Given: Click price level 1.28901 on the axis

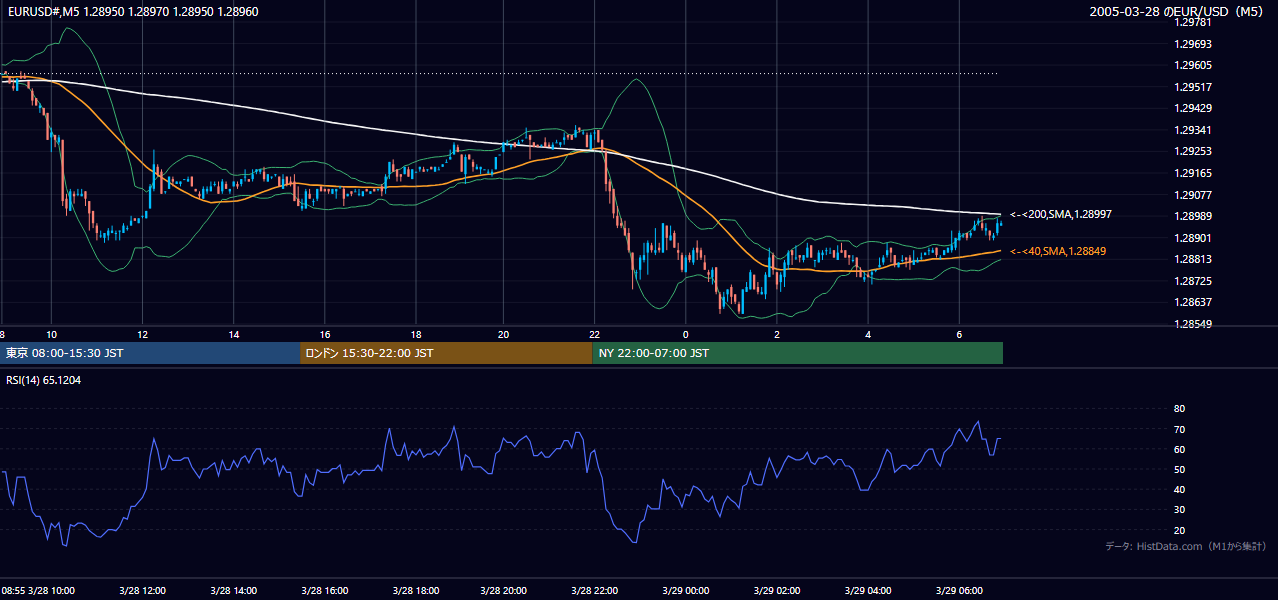Looking at the screenshot, I should (x=1193, y=238).
